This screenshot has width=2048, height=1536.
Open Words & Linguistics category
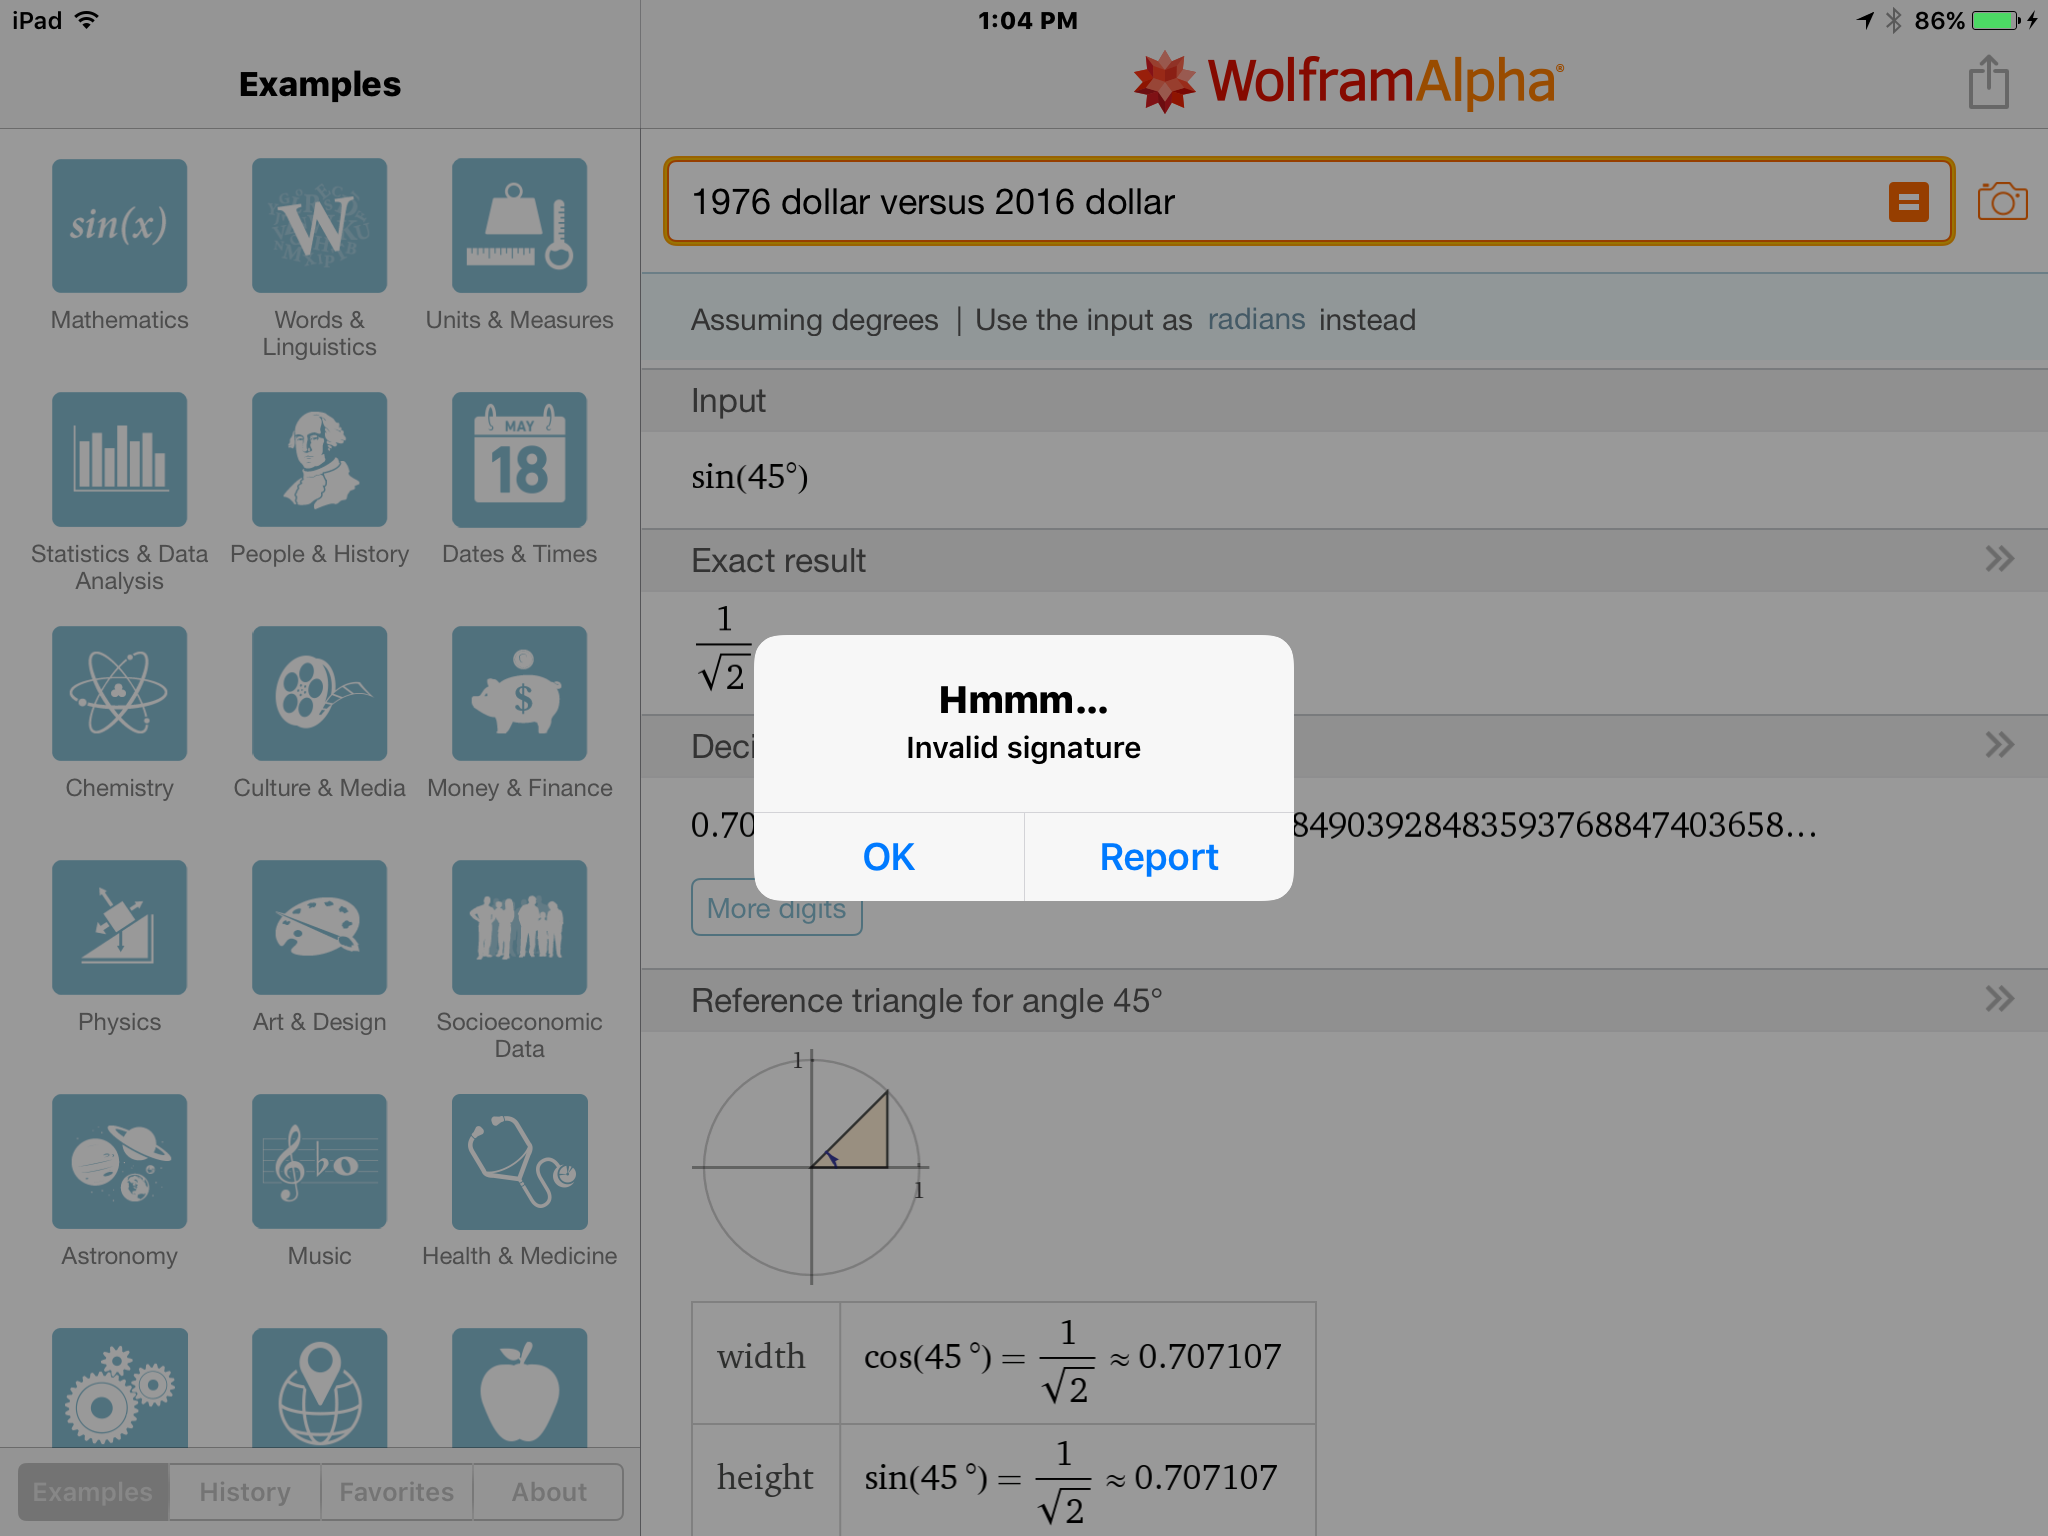tap(319, 226)
